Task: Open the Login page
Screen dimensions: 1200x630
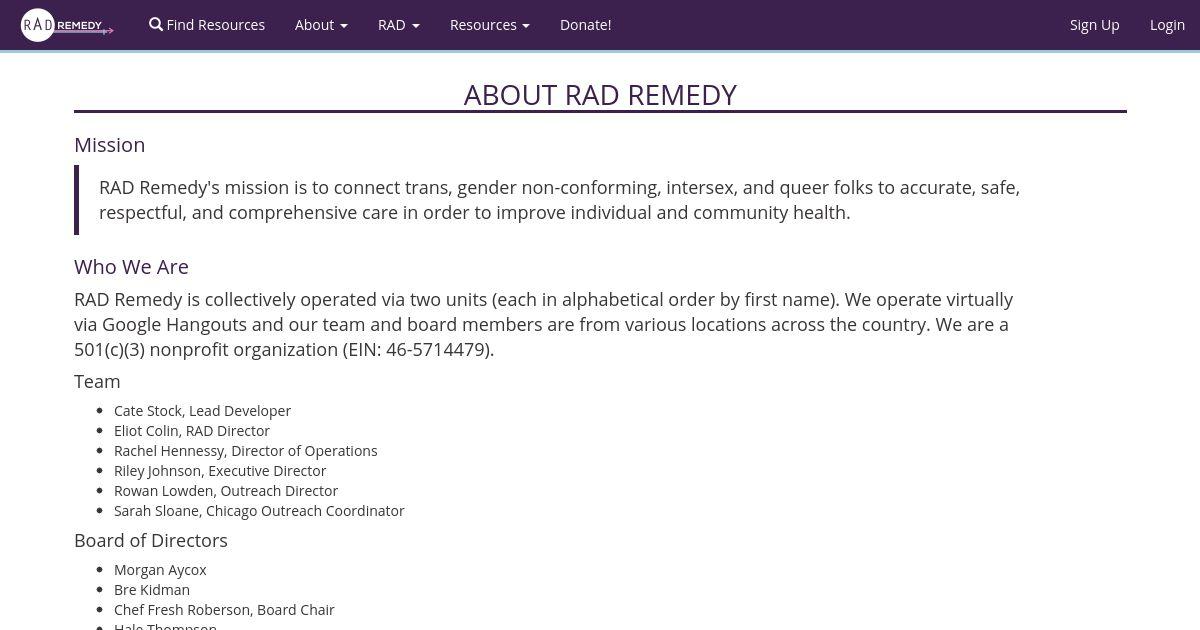Action: 1167,25
